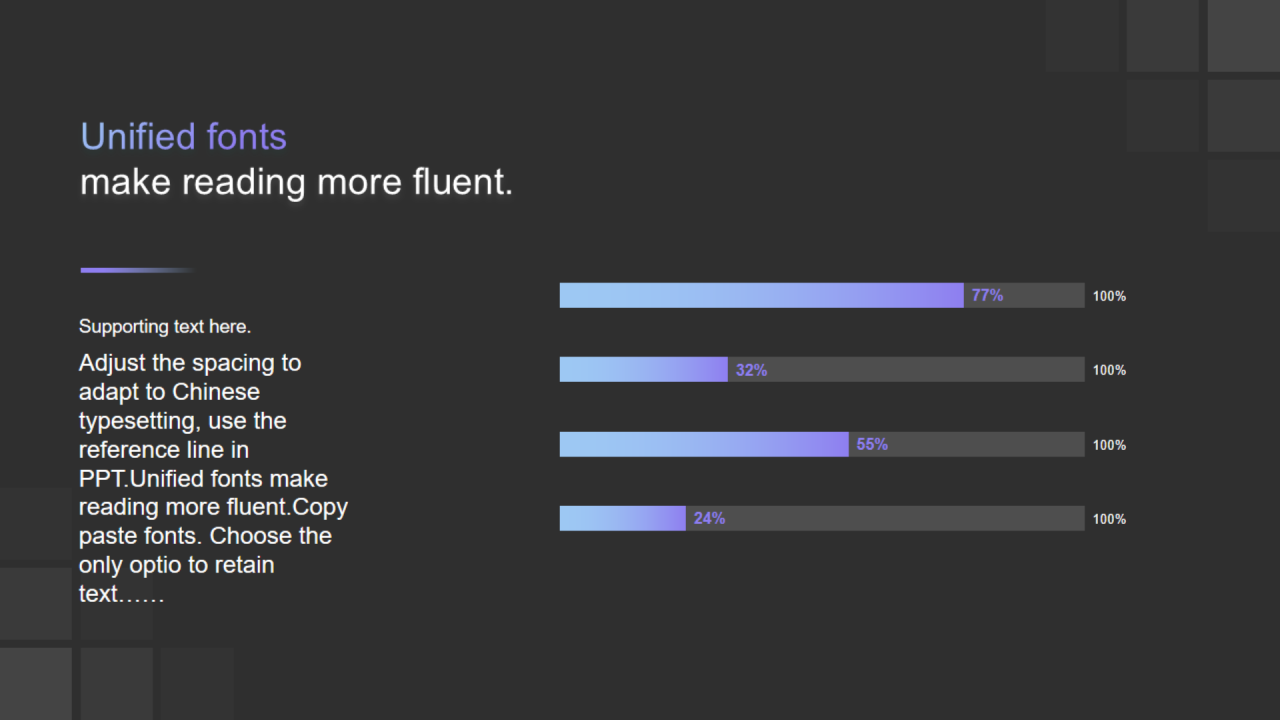
Task: Click the 77% progress bar fill
Action: pyautogui.click(x=761, y=295)
